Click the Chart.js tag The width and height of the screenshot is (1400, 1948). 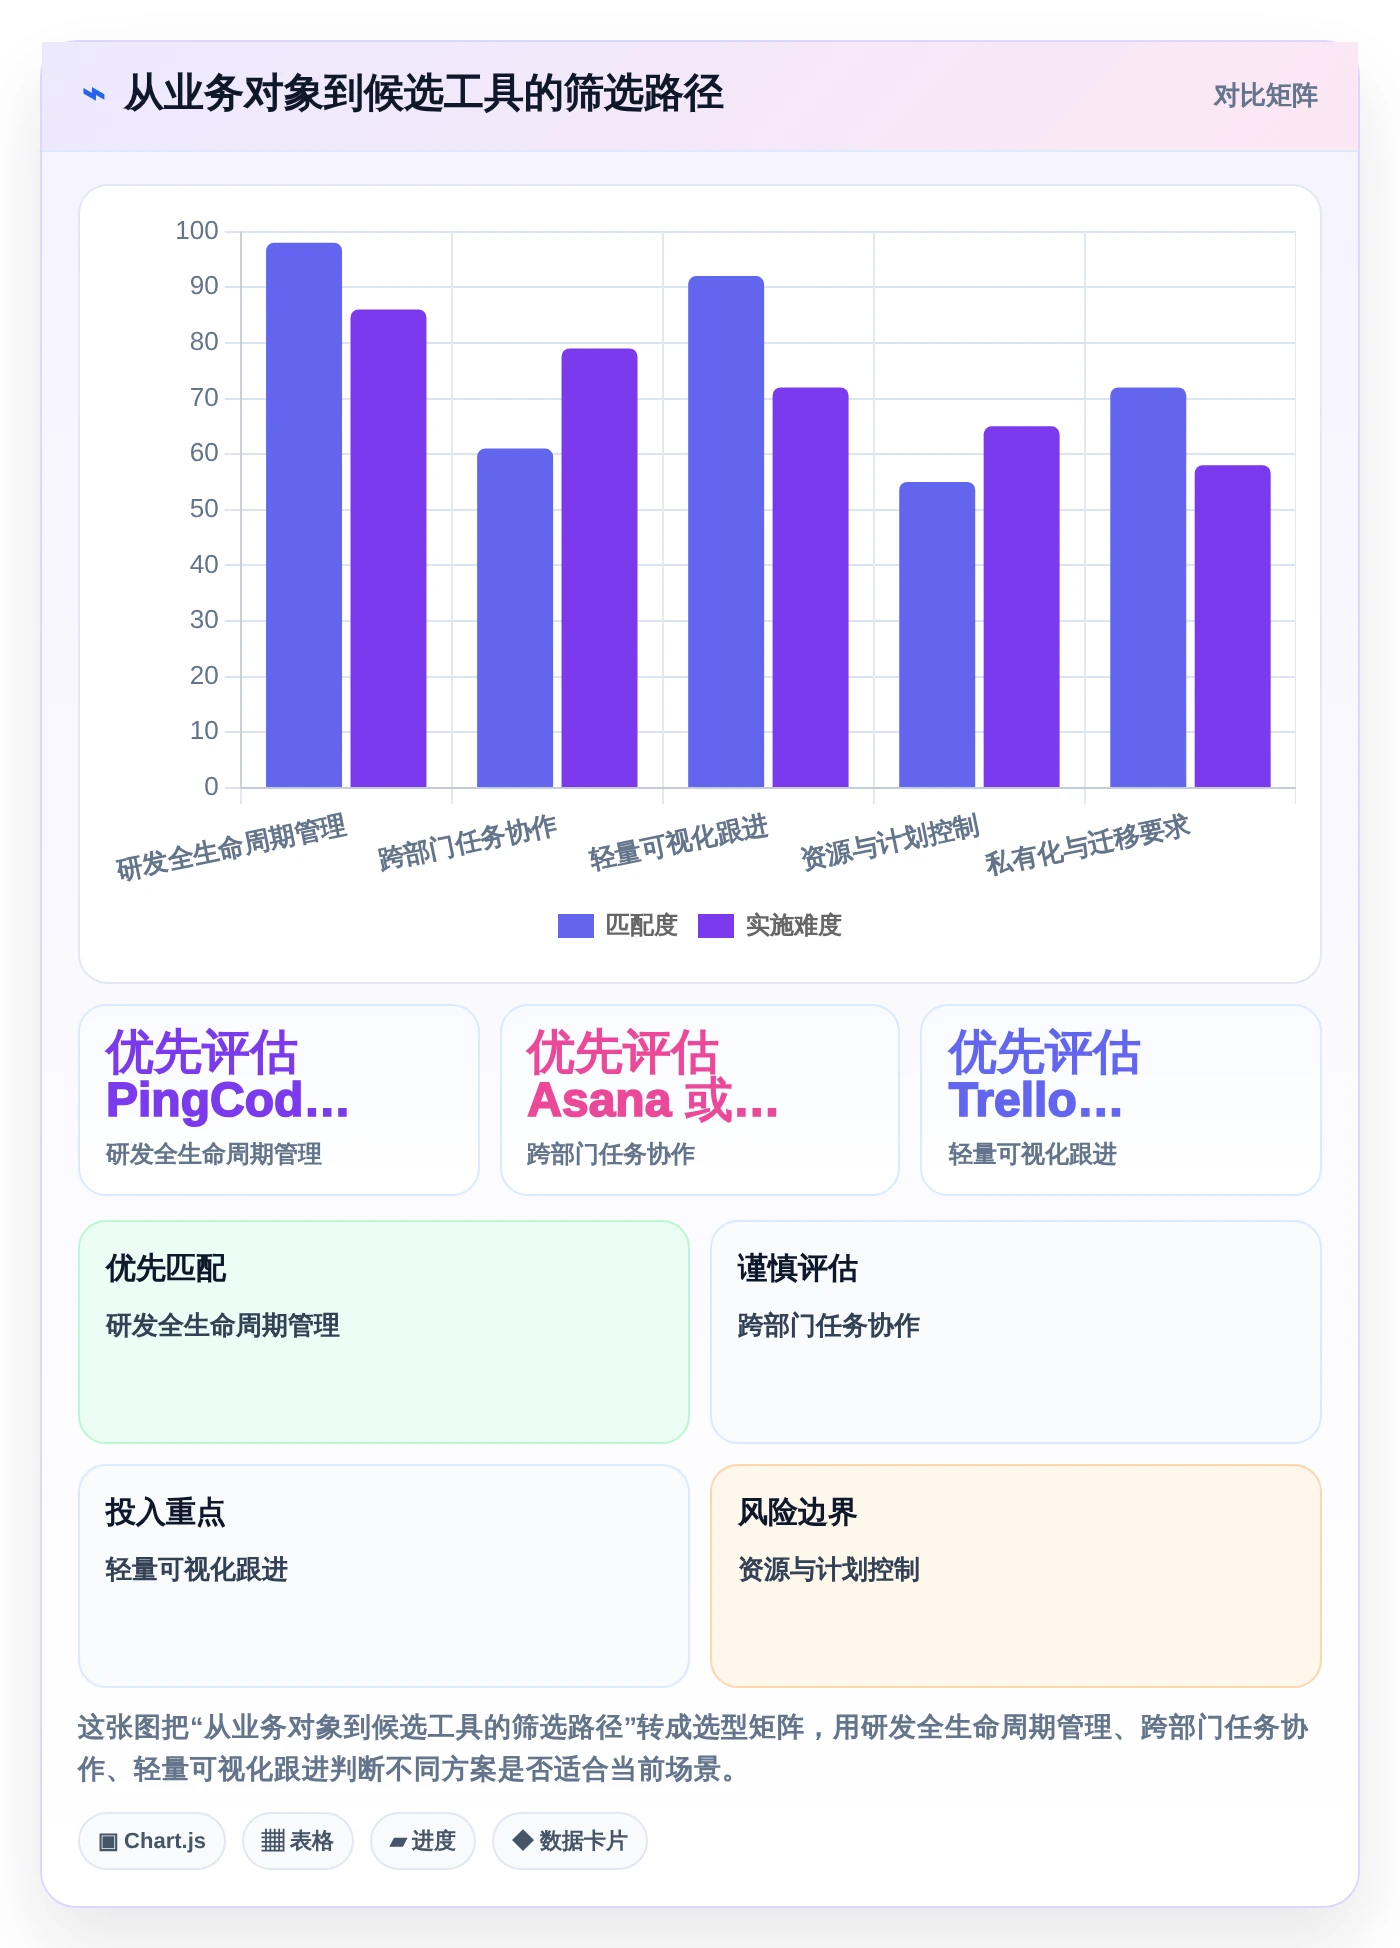(152, 1841)
